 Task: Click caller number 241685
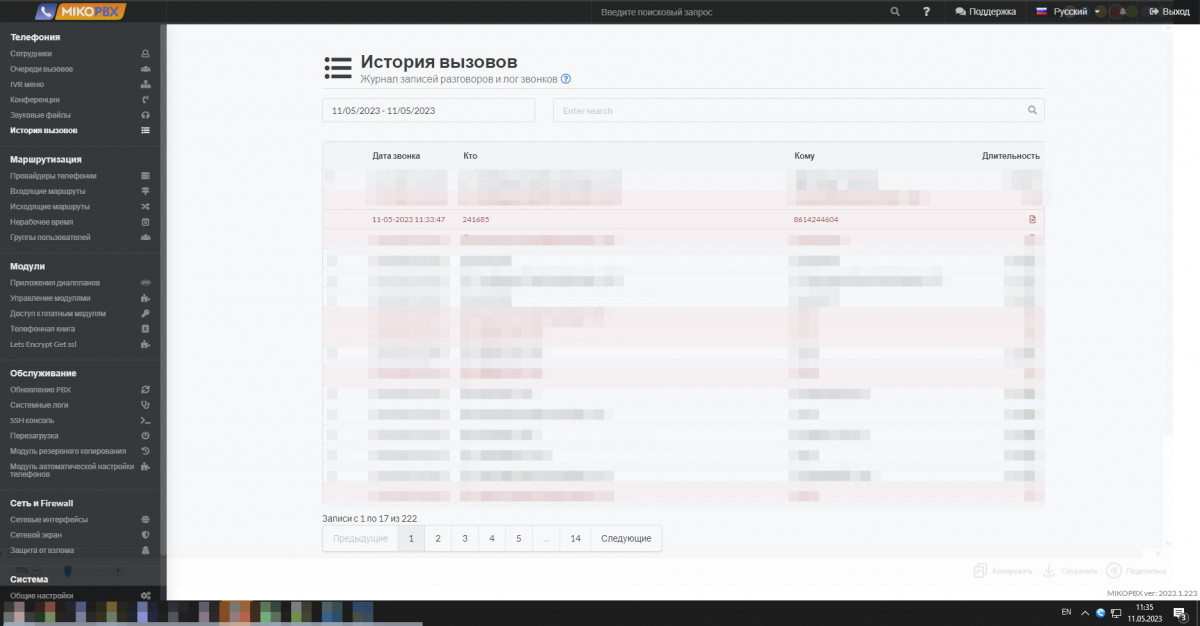click(x=476, y=219)
